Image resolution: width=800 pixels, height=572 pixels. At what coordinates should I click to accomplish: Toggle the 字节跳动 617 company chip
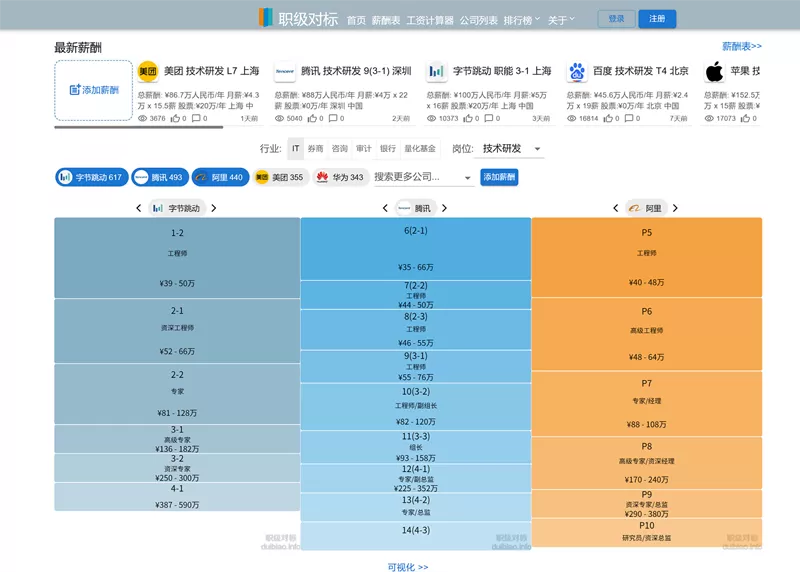pos(92,177)
